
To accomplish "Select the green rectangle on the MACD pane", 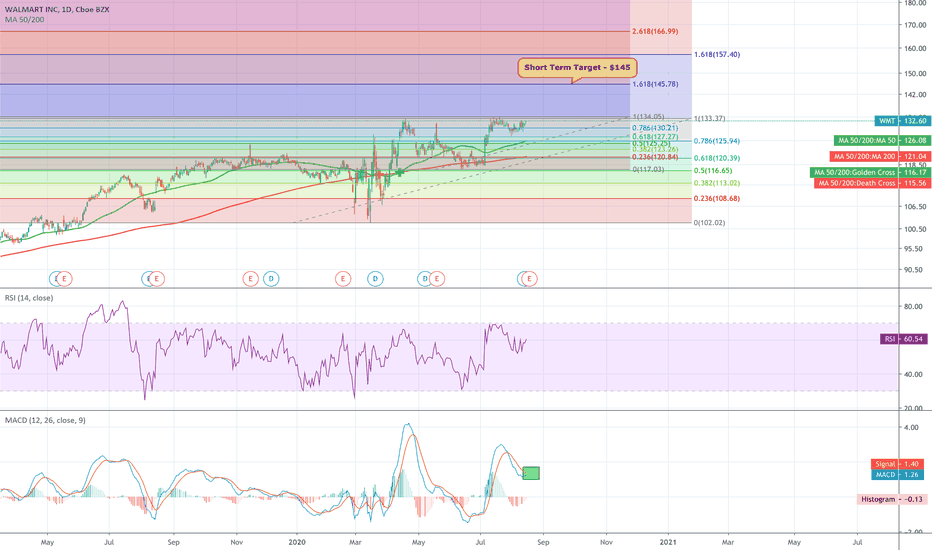I will (531, 473).
